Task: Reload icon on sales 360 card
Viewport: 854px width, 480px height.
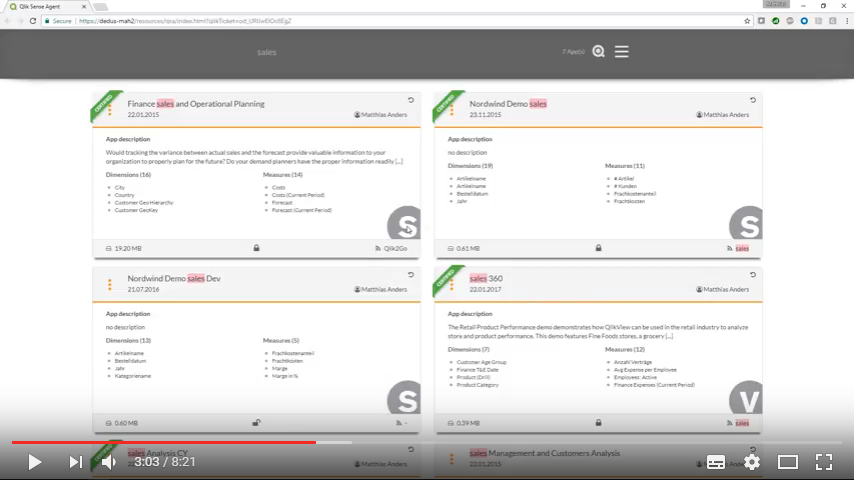Action: (753, 275)
